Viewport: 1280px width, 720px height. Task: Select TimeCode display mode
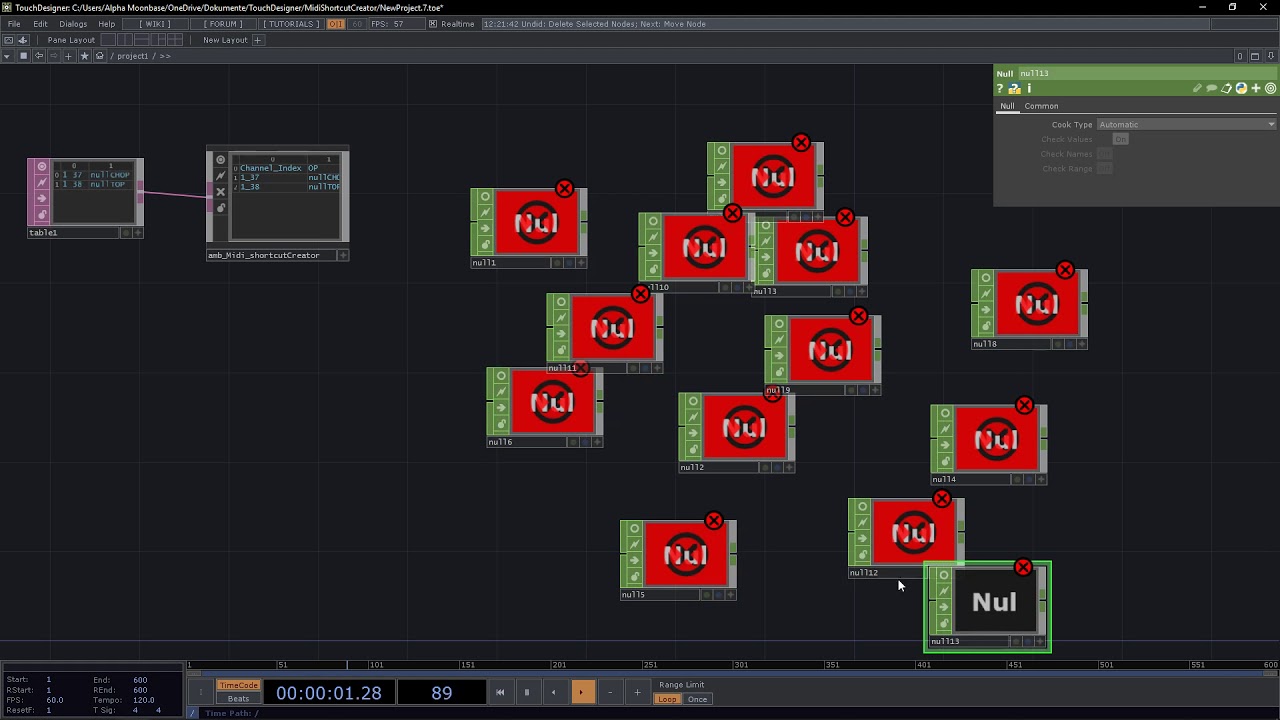click(x=239, y=686)
